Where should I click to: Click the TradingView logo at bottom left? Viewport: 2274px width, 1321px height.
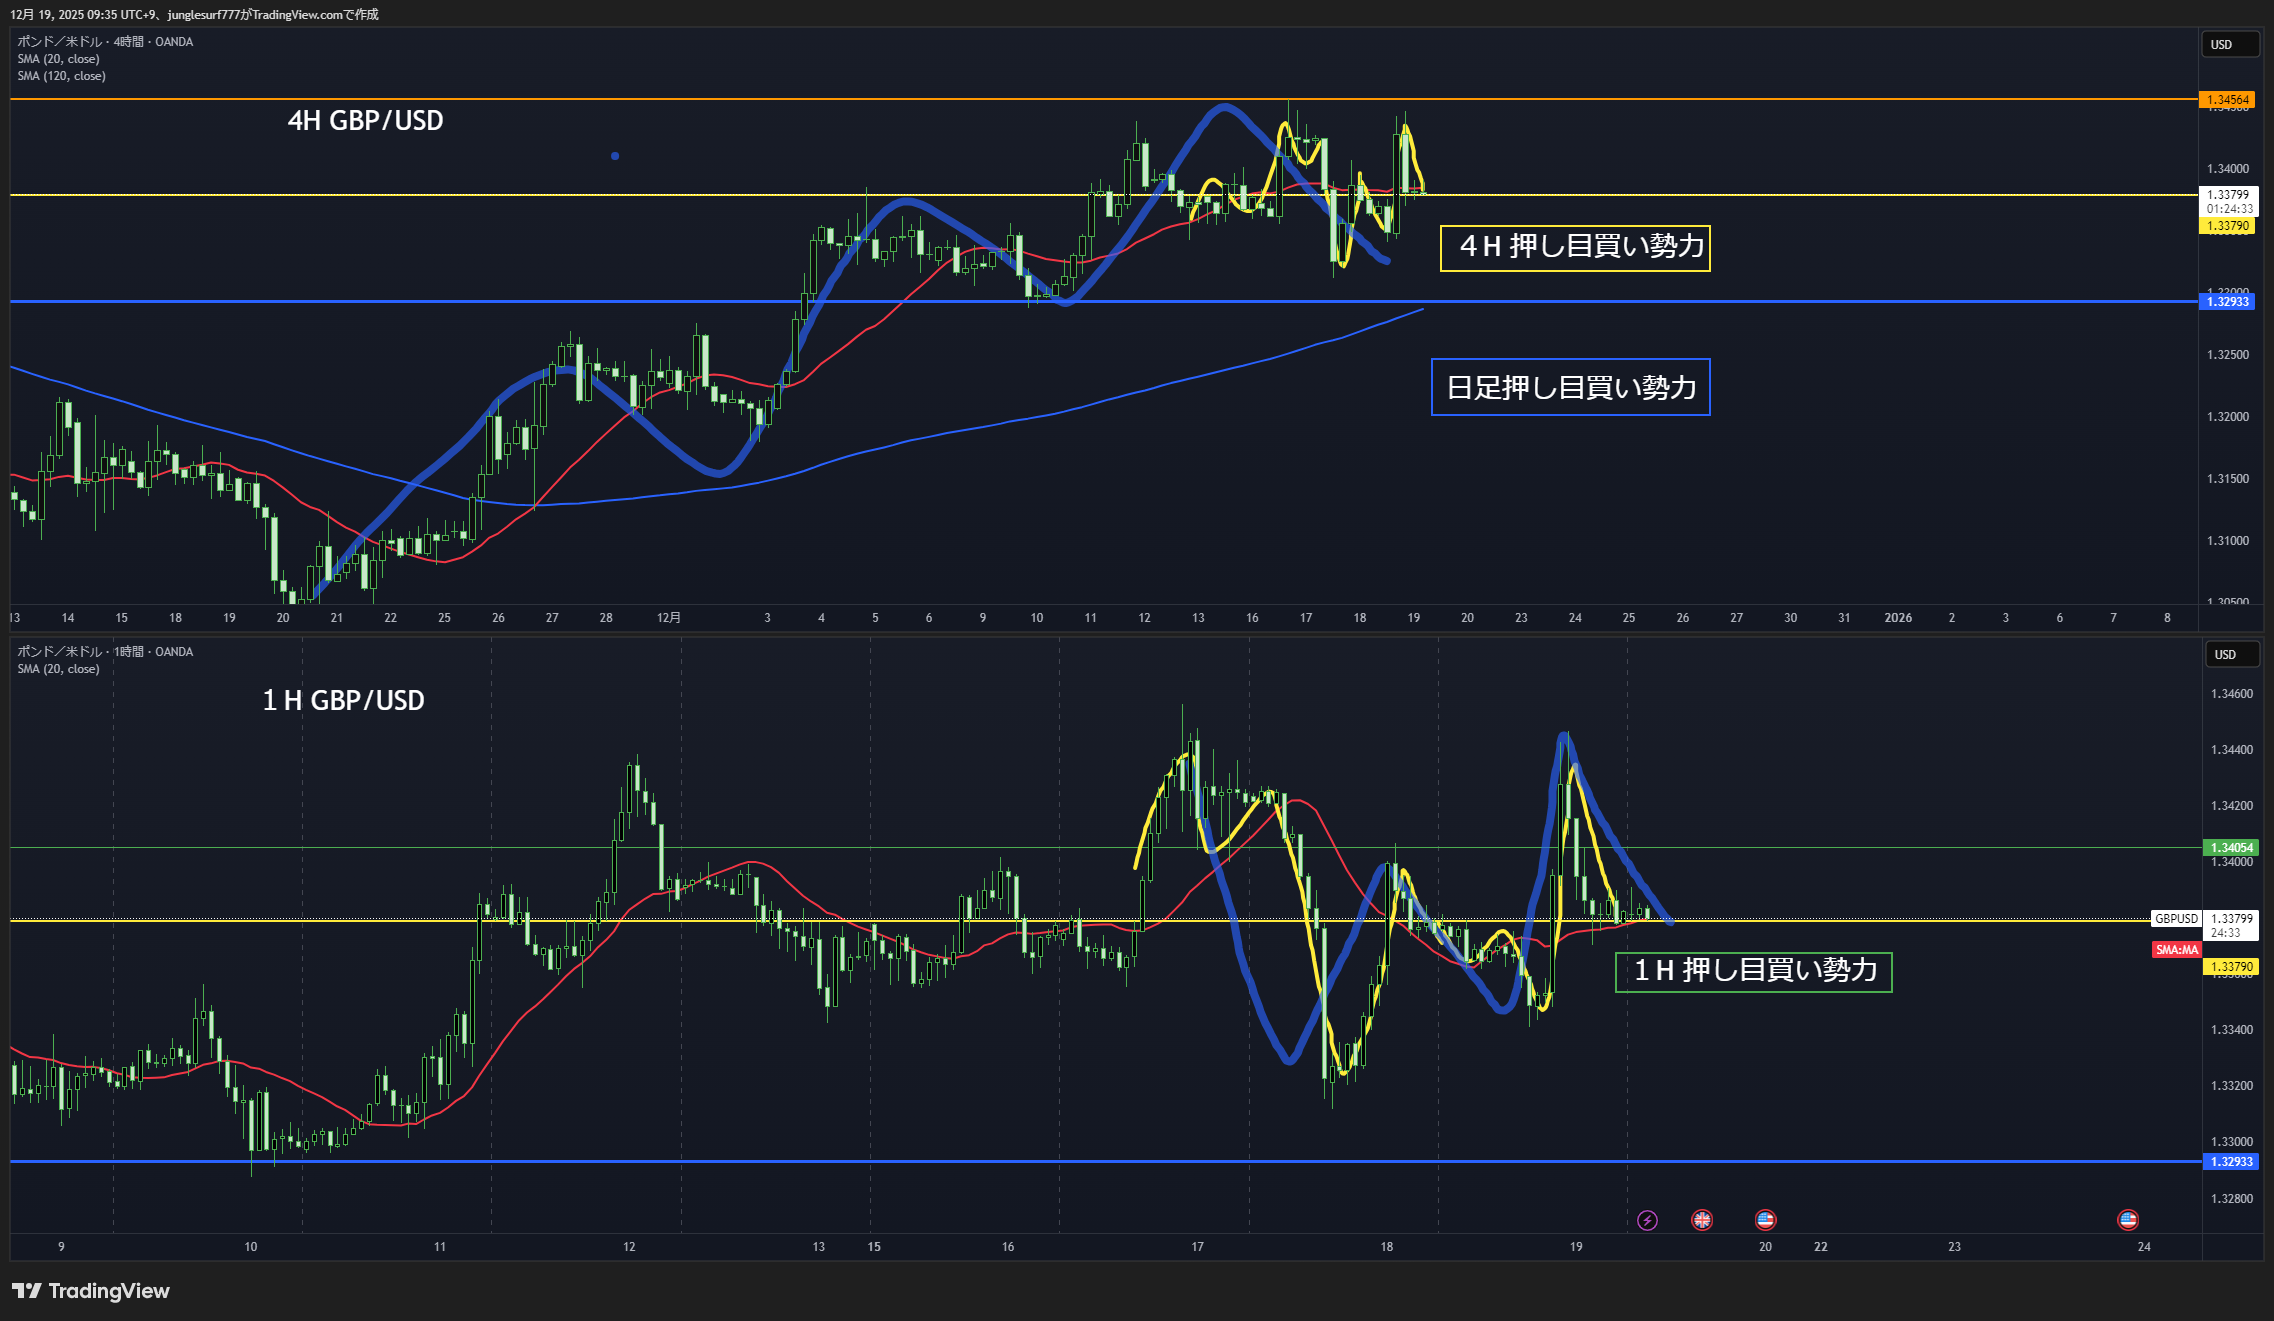tap(91, 1291)
